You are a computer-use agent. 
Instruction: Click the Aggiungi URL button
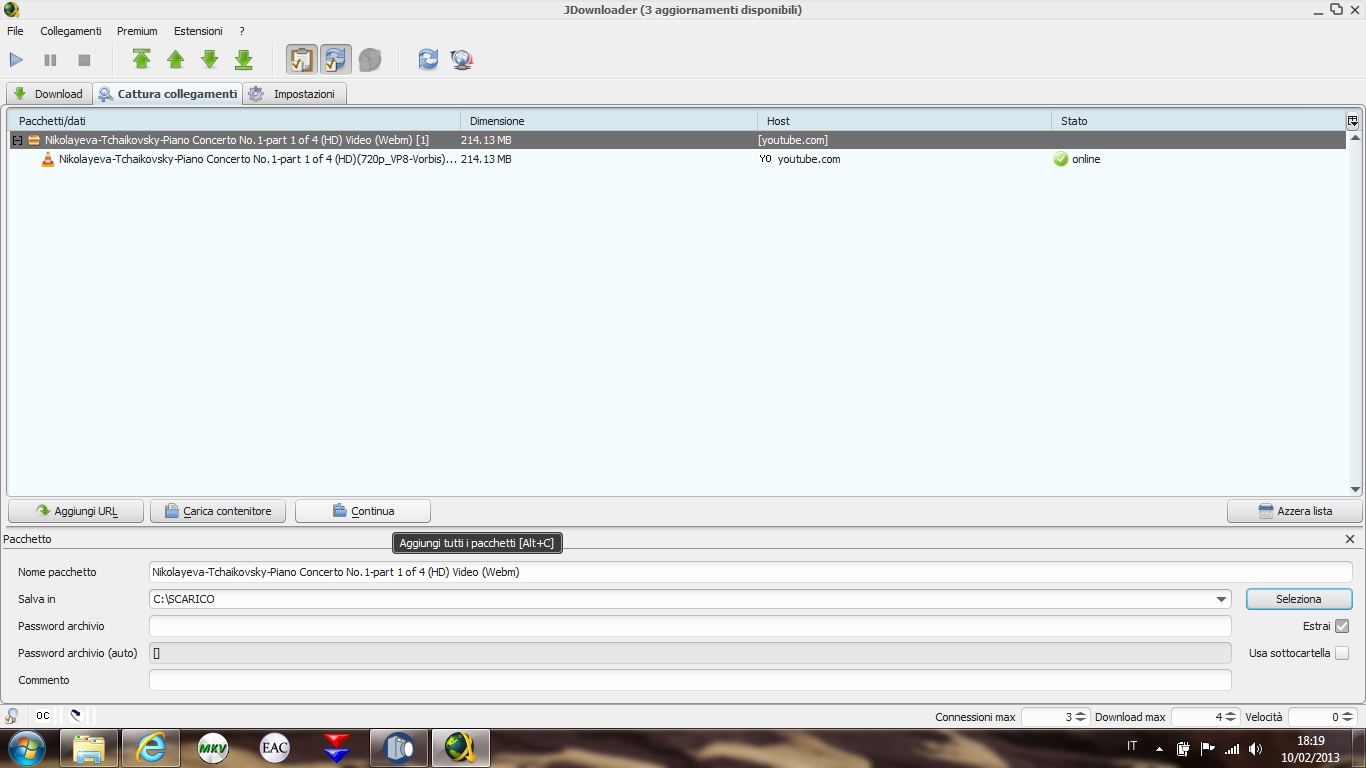pos(76,511)
